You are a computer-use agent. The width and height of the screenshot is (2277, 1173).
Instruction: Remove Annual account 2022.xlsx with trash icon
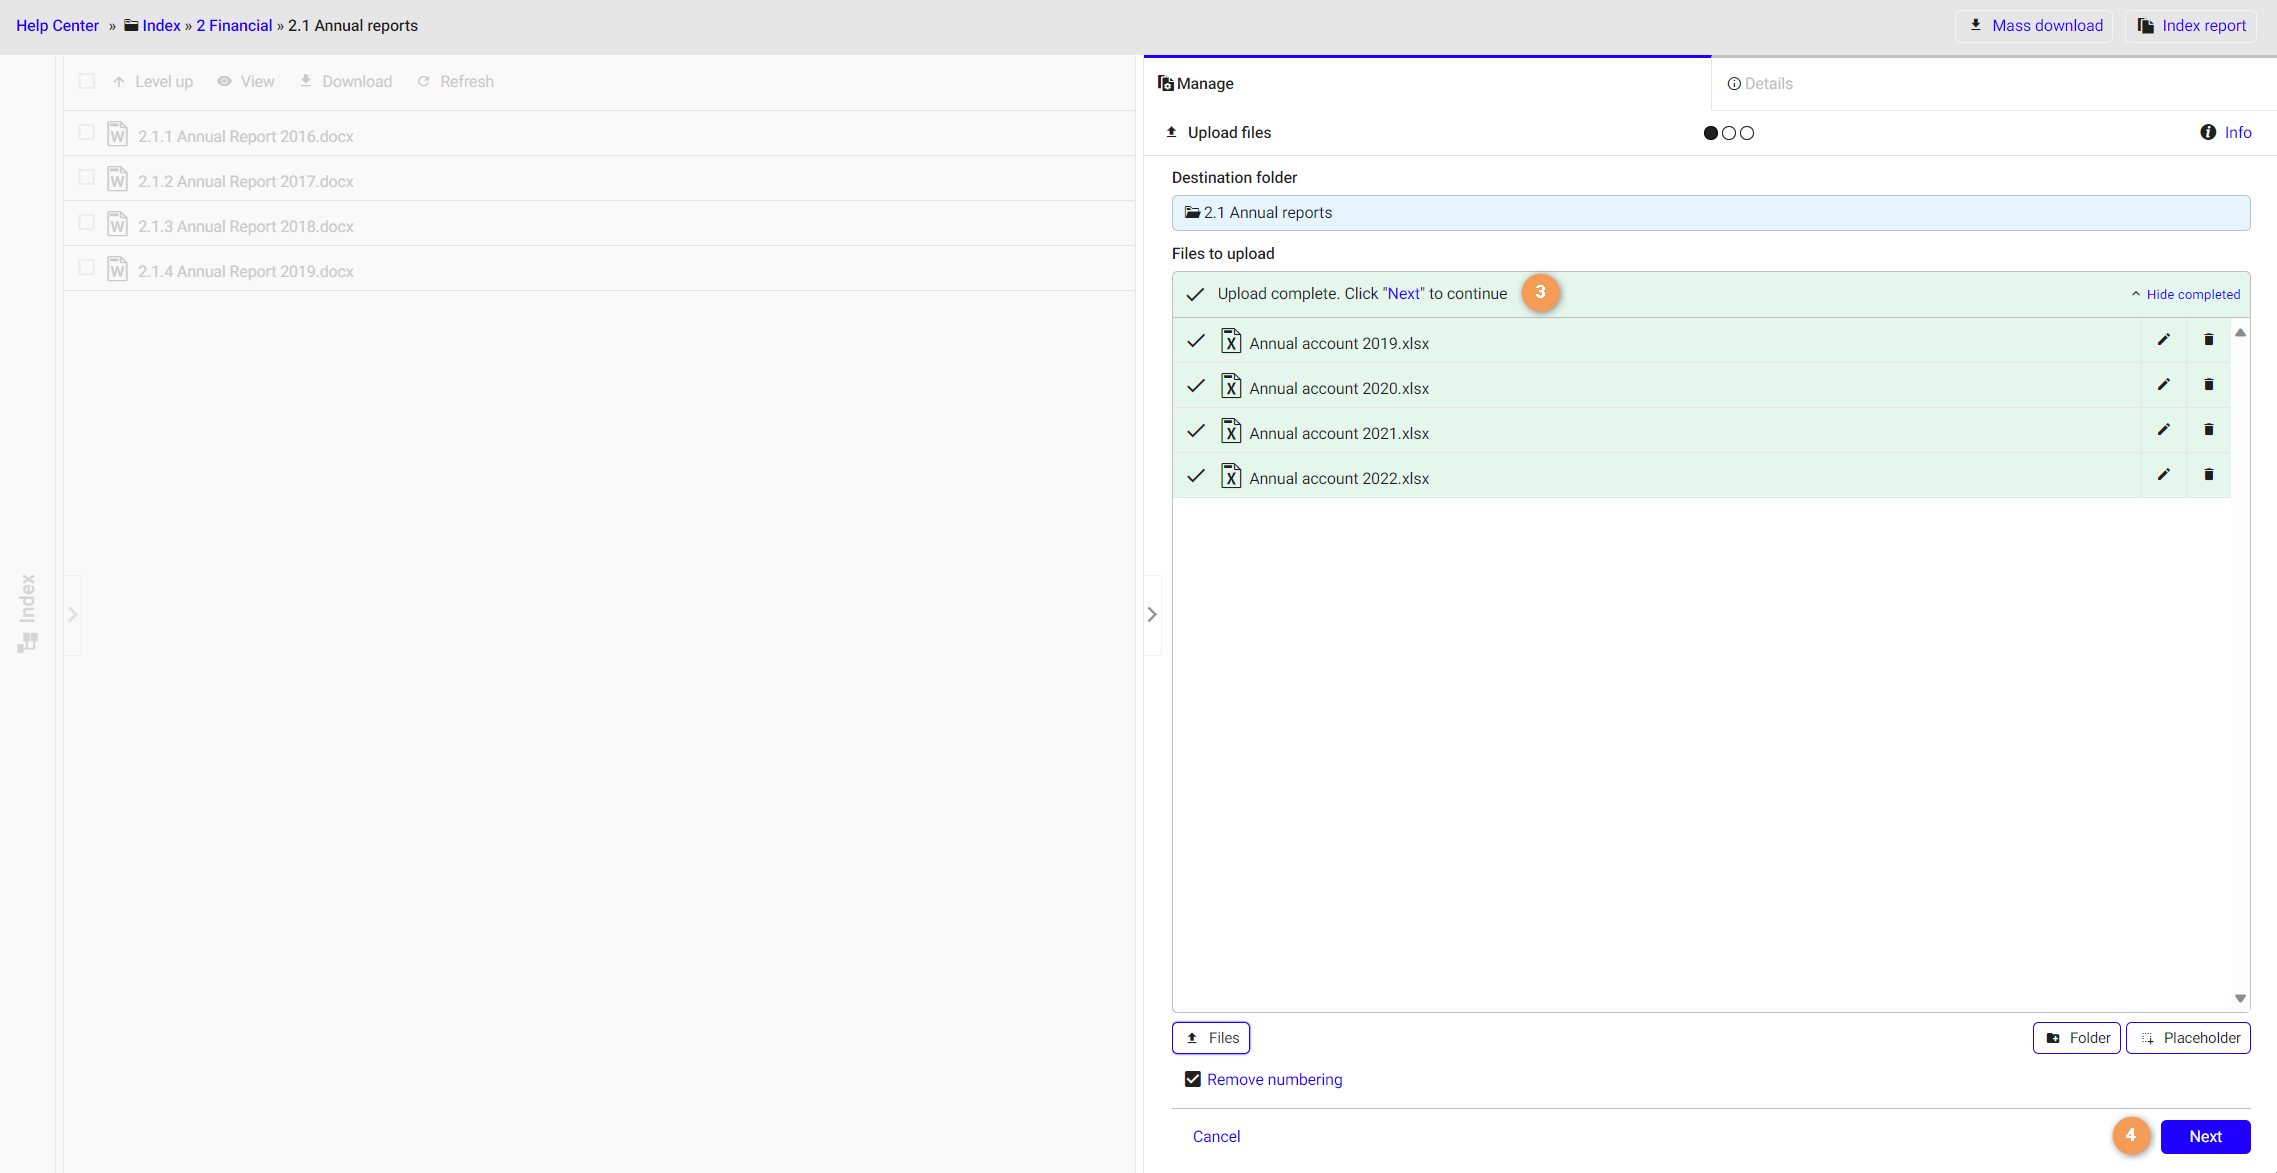coord(2208,475)
